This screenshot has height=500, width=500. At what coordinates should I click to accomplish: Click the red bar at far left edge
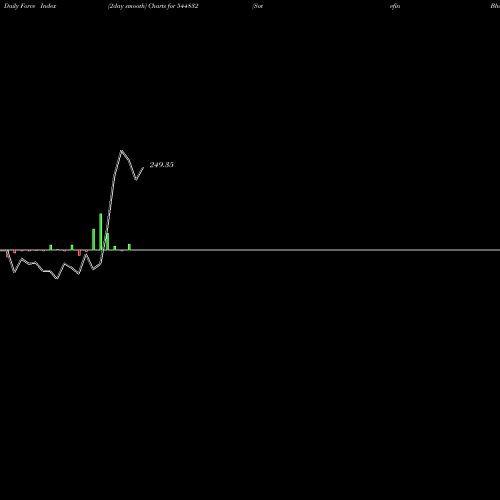(x=7, y=254)
